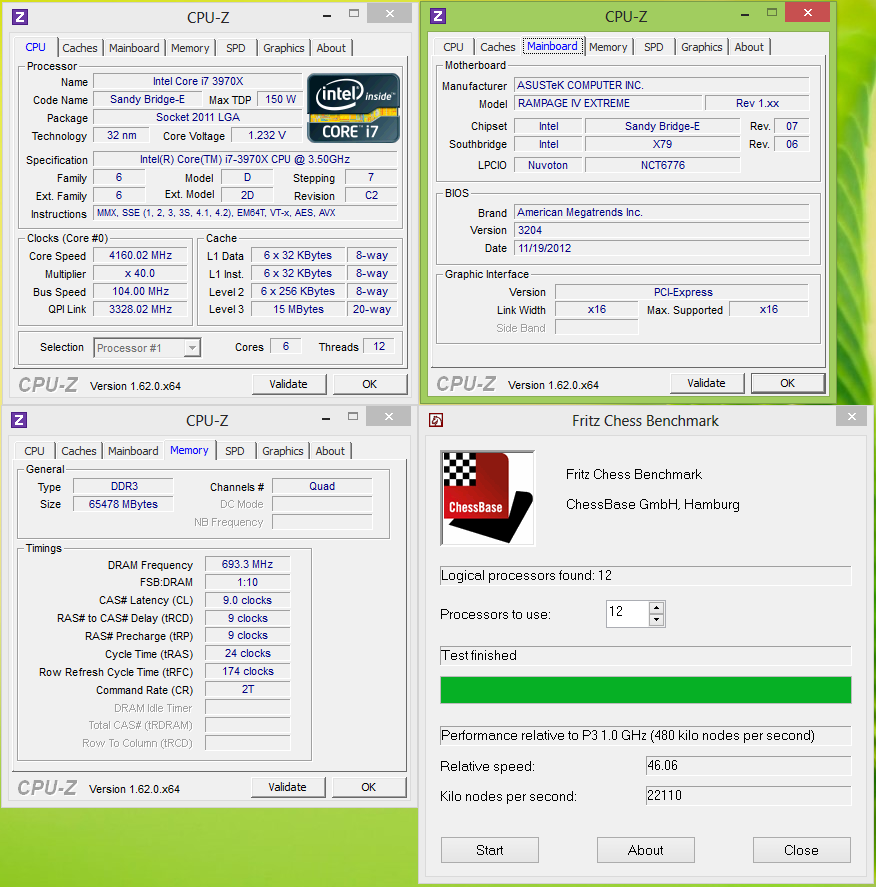Open About tab in the Processor window
Screen dimensions: 876x887
331,48
